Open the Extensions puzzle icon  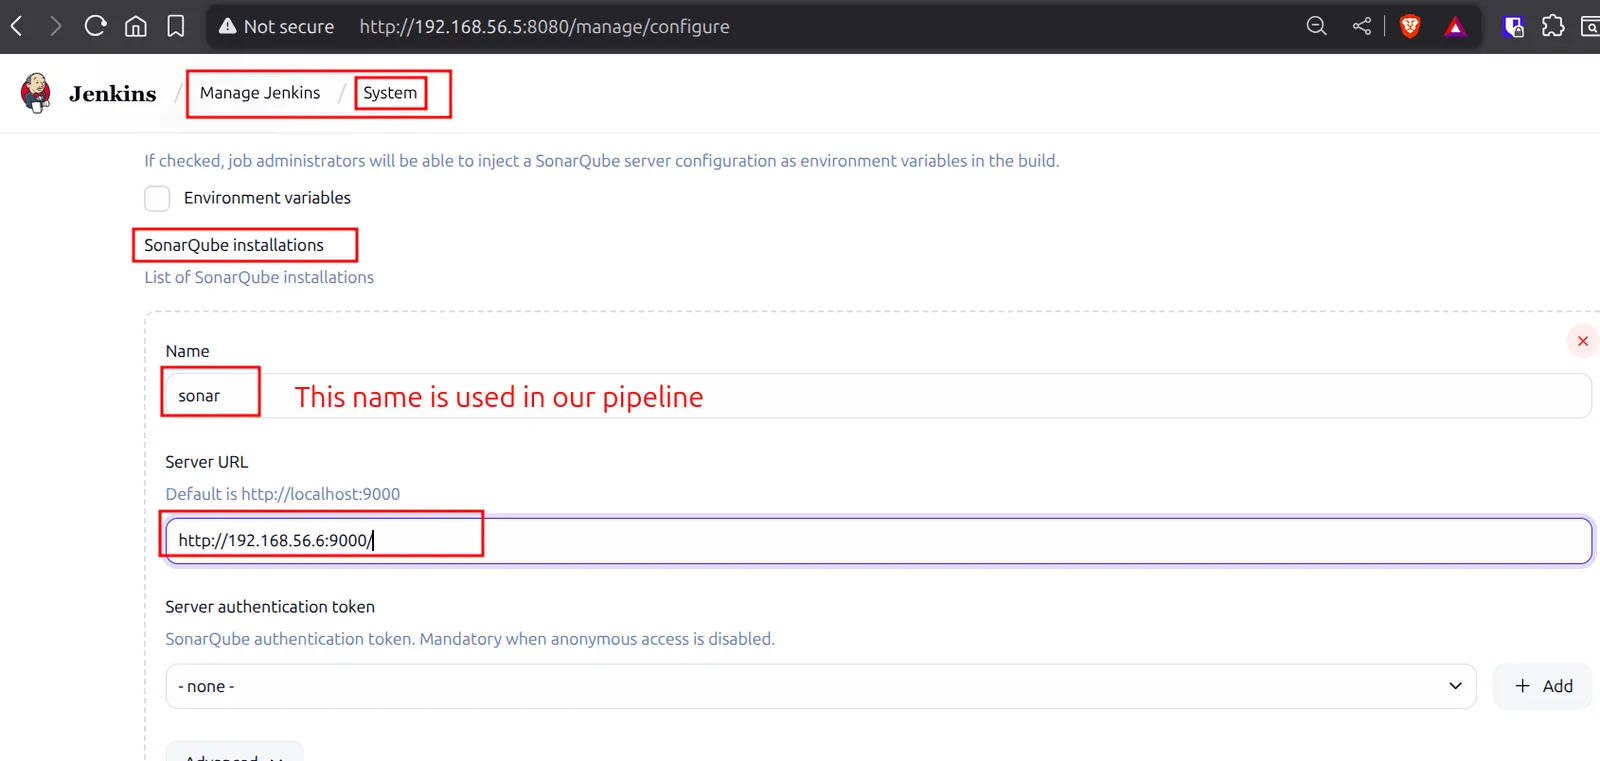[1553, 26]
